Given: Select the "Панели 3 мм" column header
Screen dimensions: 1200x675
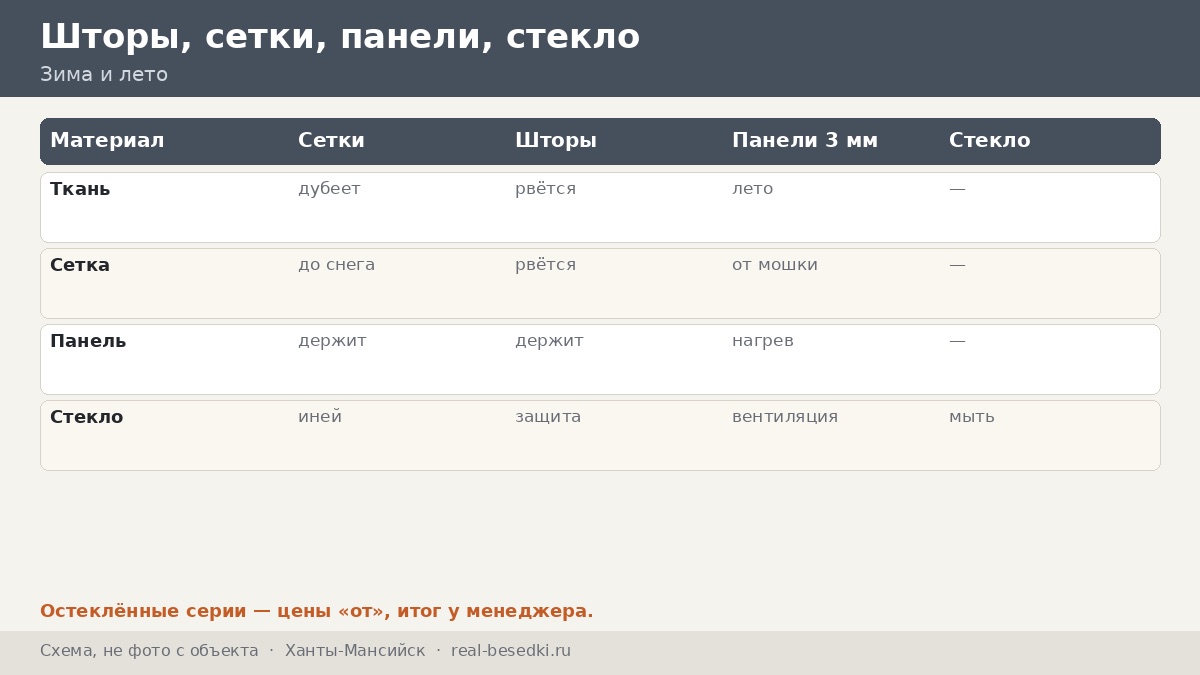Looking at the screenshot, I should [x=805, y=141].
